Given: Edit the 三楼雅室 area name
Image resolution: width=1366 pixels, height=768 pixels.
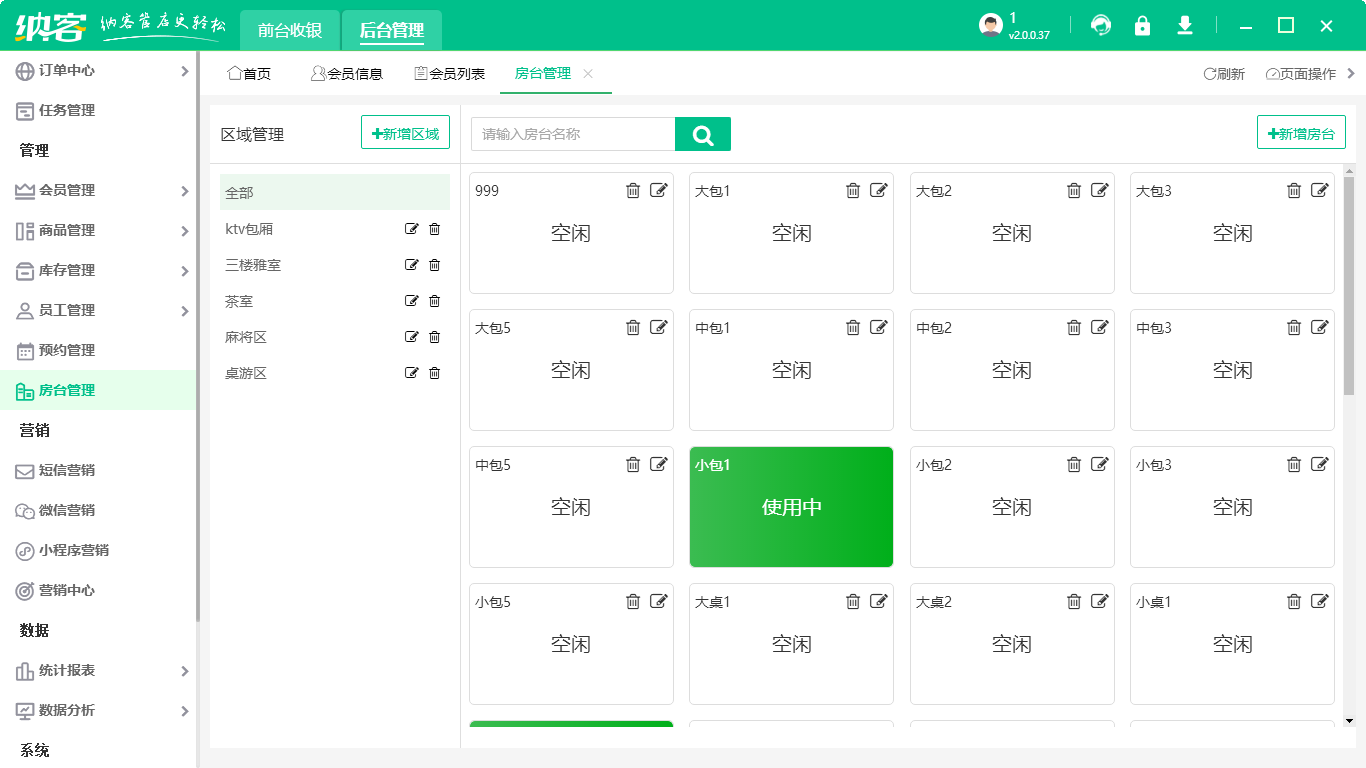Looking at the screenshot, I should [411, 265].
